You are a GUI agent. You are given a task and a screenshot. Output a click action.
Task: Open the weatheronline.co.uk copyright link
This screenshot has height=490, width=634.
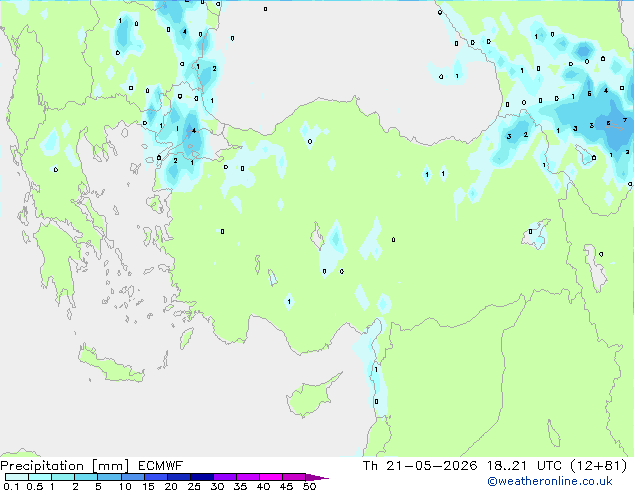coord(550,481)
